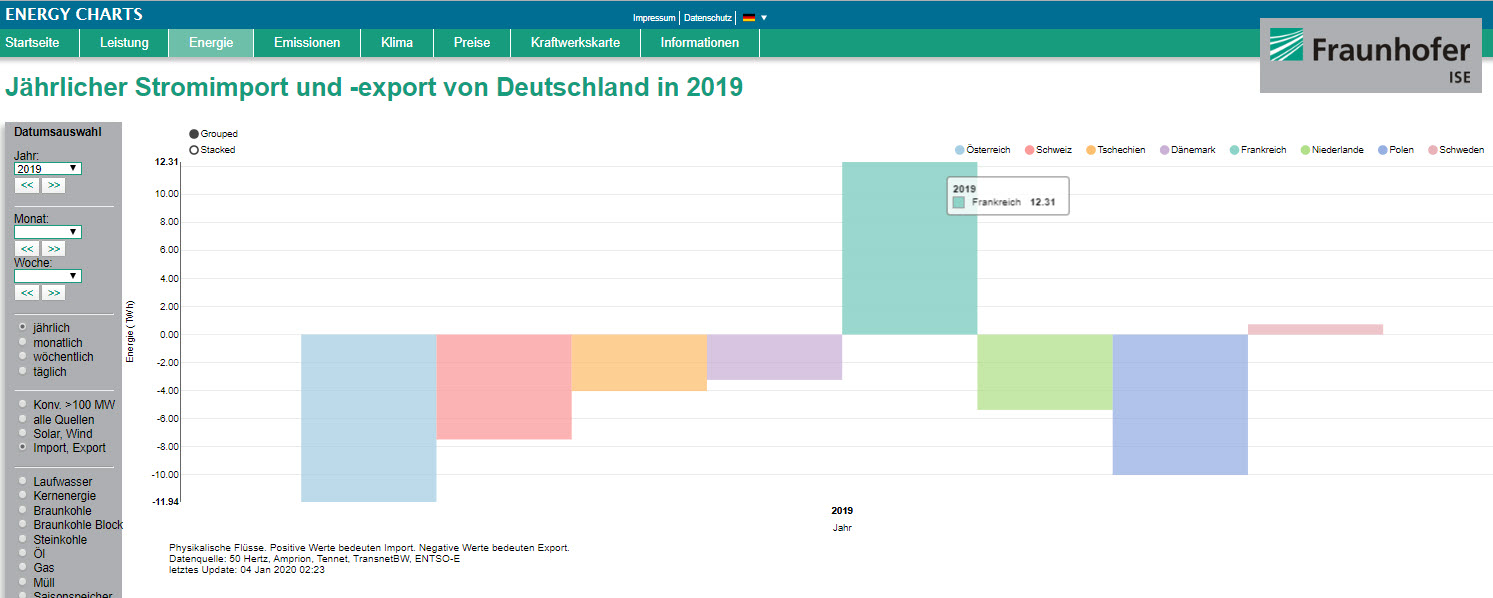The image size is (1493, 598).
Task: Open the Monat dropdown
Action: pyautogui.click(x=47, y=232)
